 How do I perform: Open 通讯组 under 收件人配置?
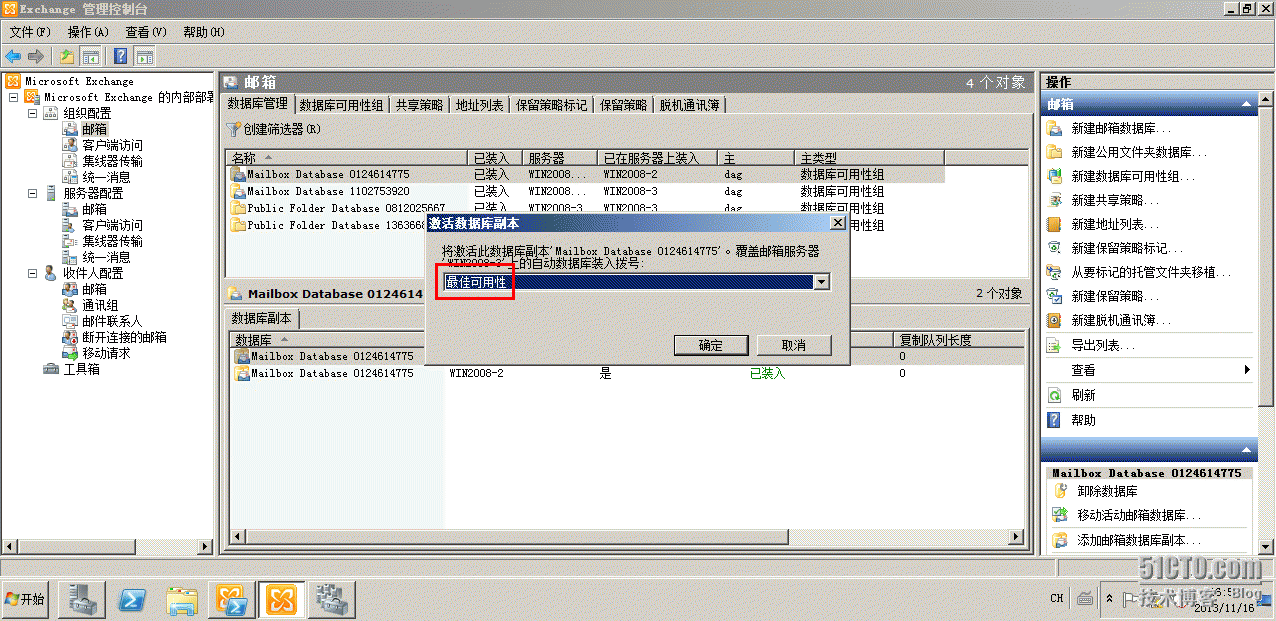coord(100,305)
